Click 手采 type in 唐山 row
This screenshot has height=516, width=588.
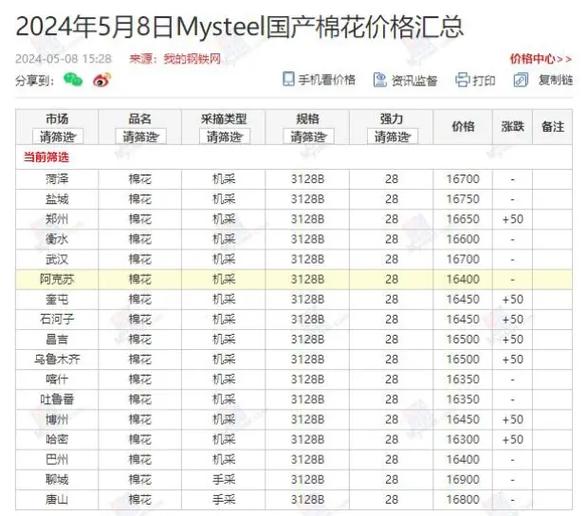coord(224,500)
